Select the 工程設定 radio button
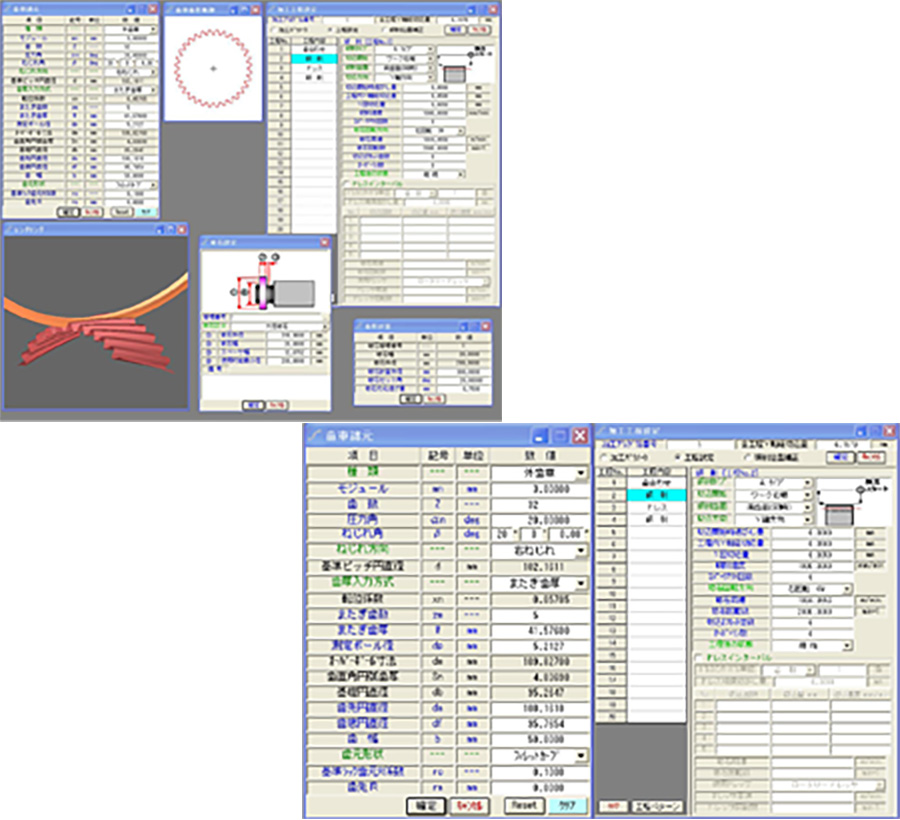Image resolution: width=900 pixels, height=820 pixels. (677, 457)
